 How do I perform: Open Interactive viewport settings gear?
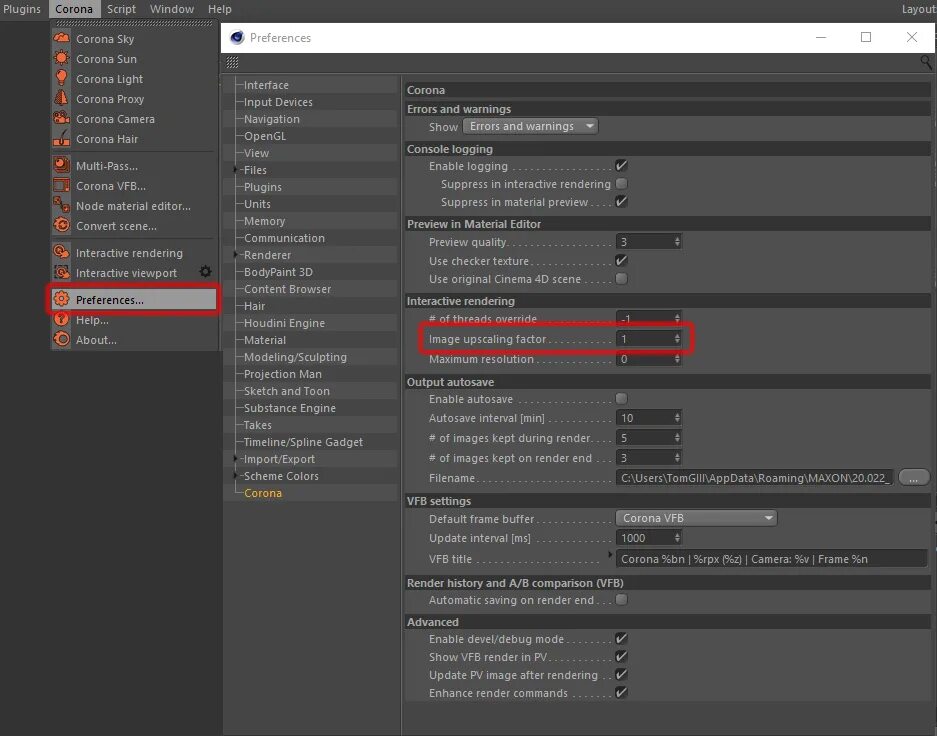pos(206,272)
